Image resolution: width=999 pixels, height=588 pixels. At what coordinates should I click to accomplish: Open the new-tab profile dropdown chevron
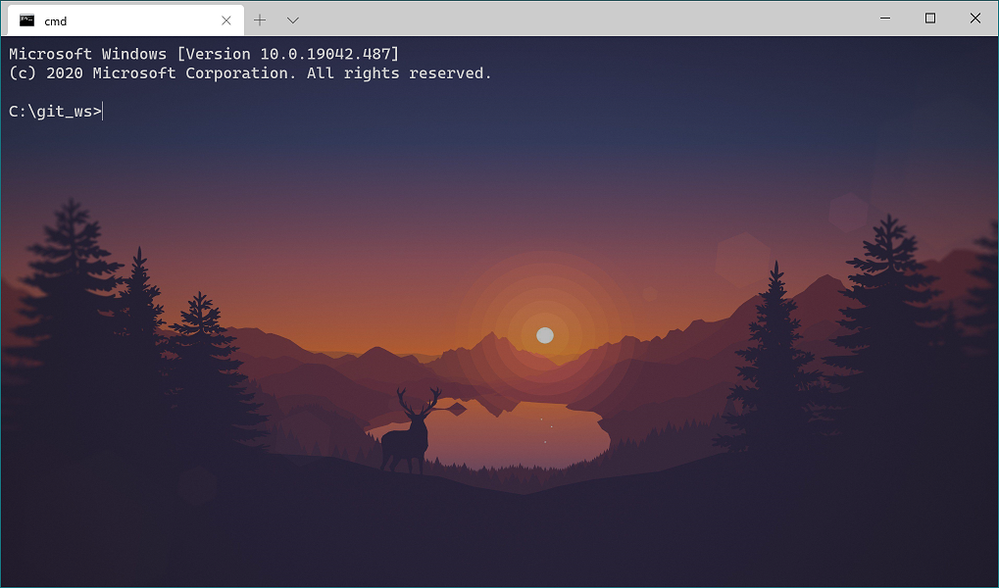[293, 20]
